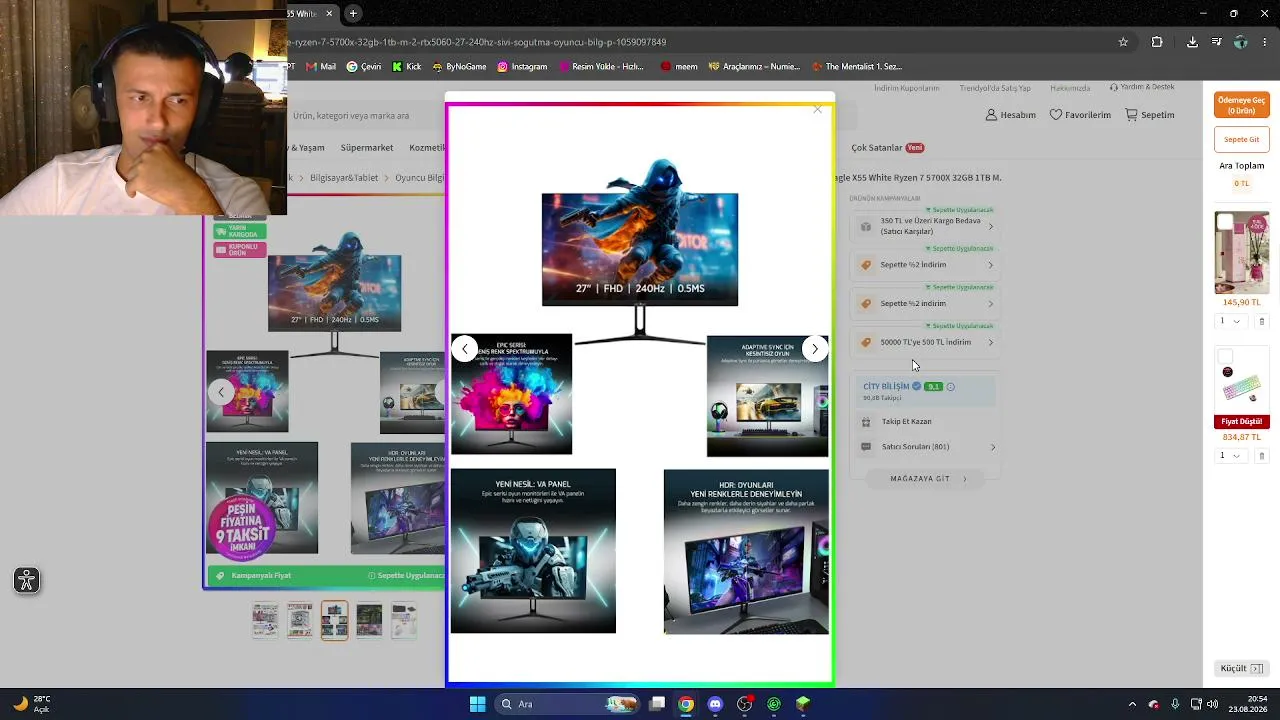Viewport: 1280px width, 720px height.
Task: Show seller rating info icon
Action: [950, 386]
